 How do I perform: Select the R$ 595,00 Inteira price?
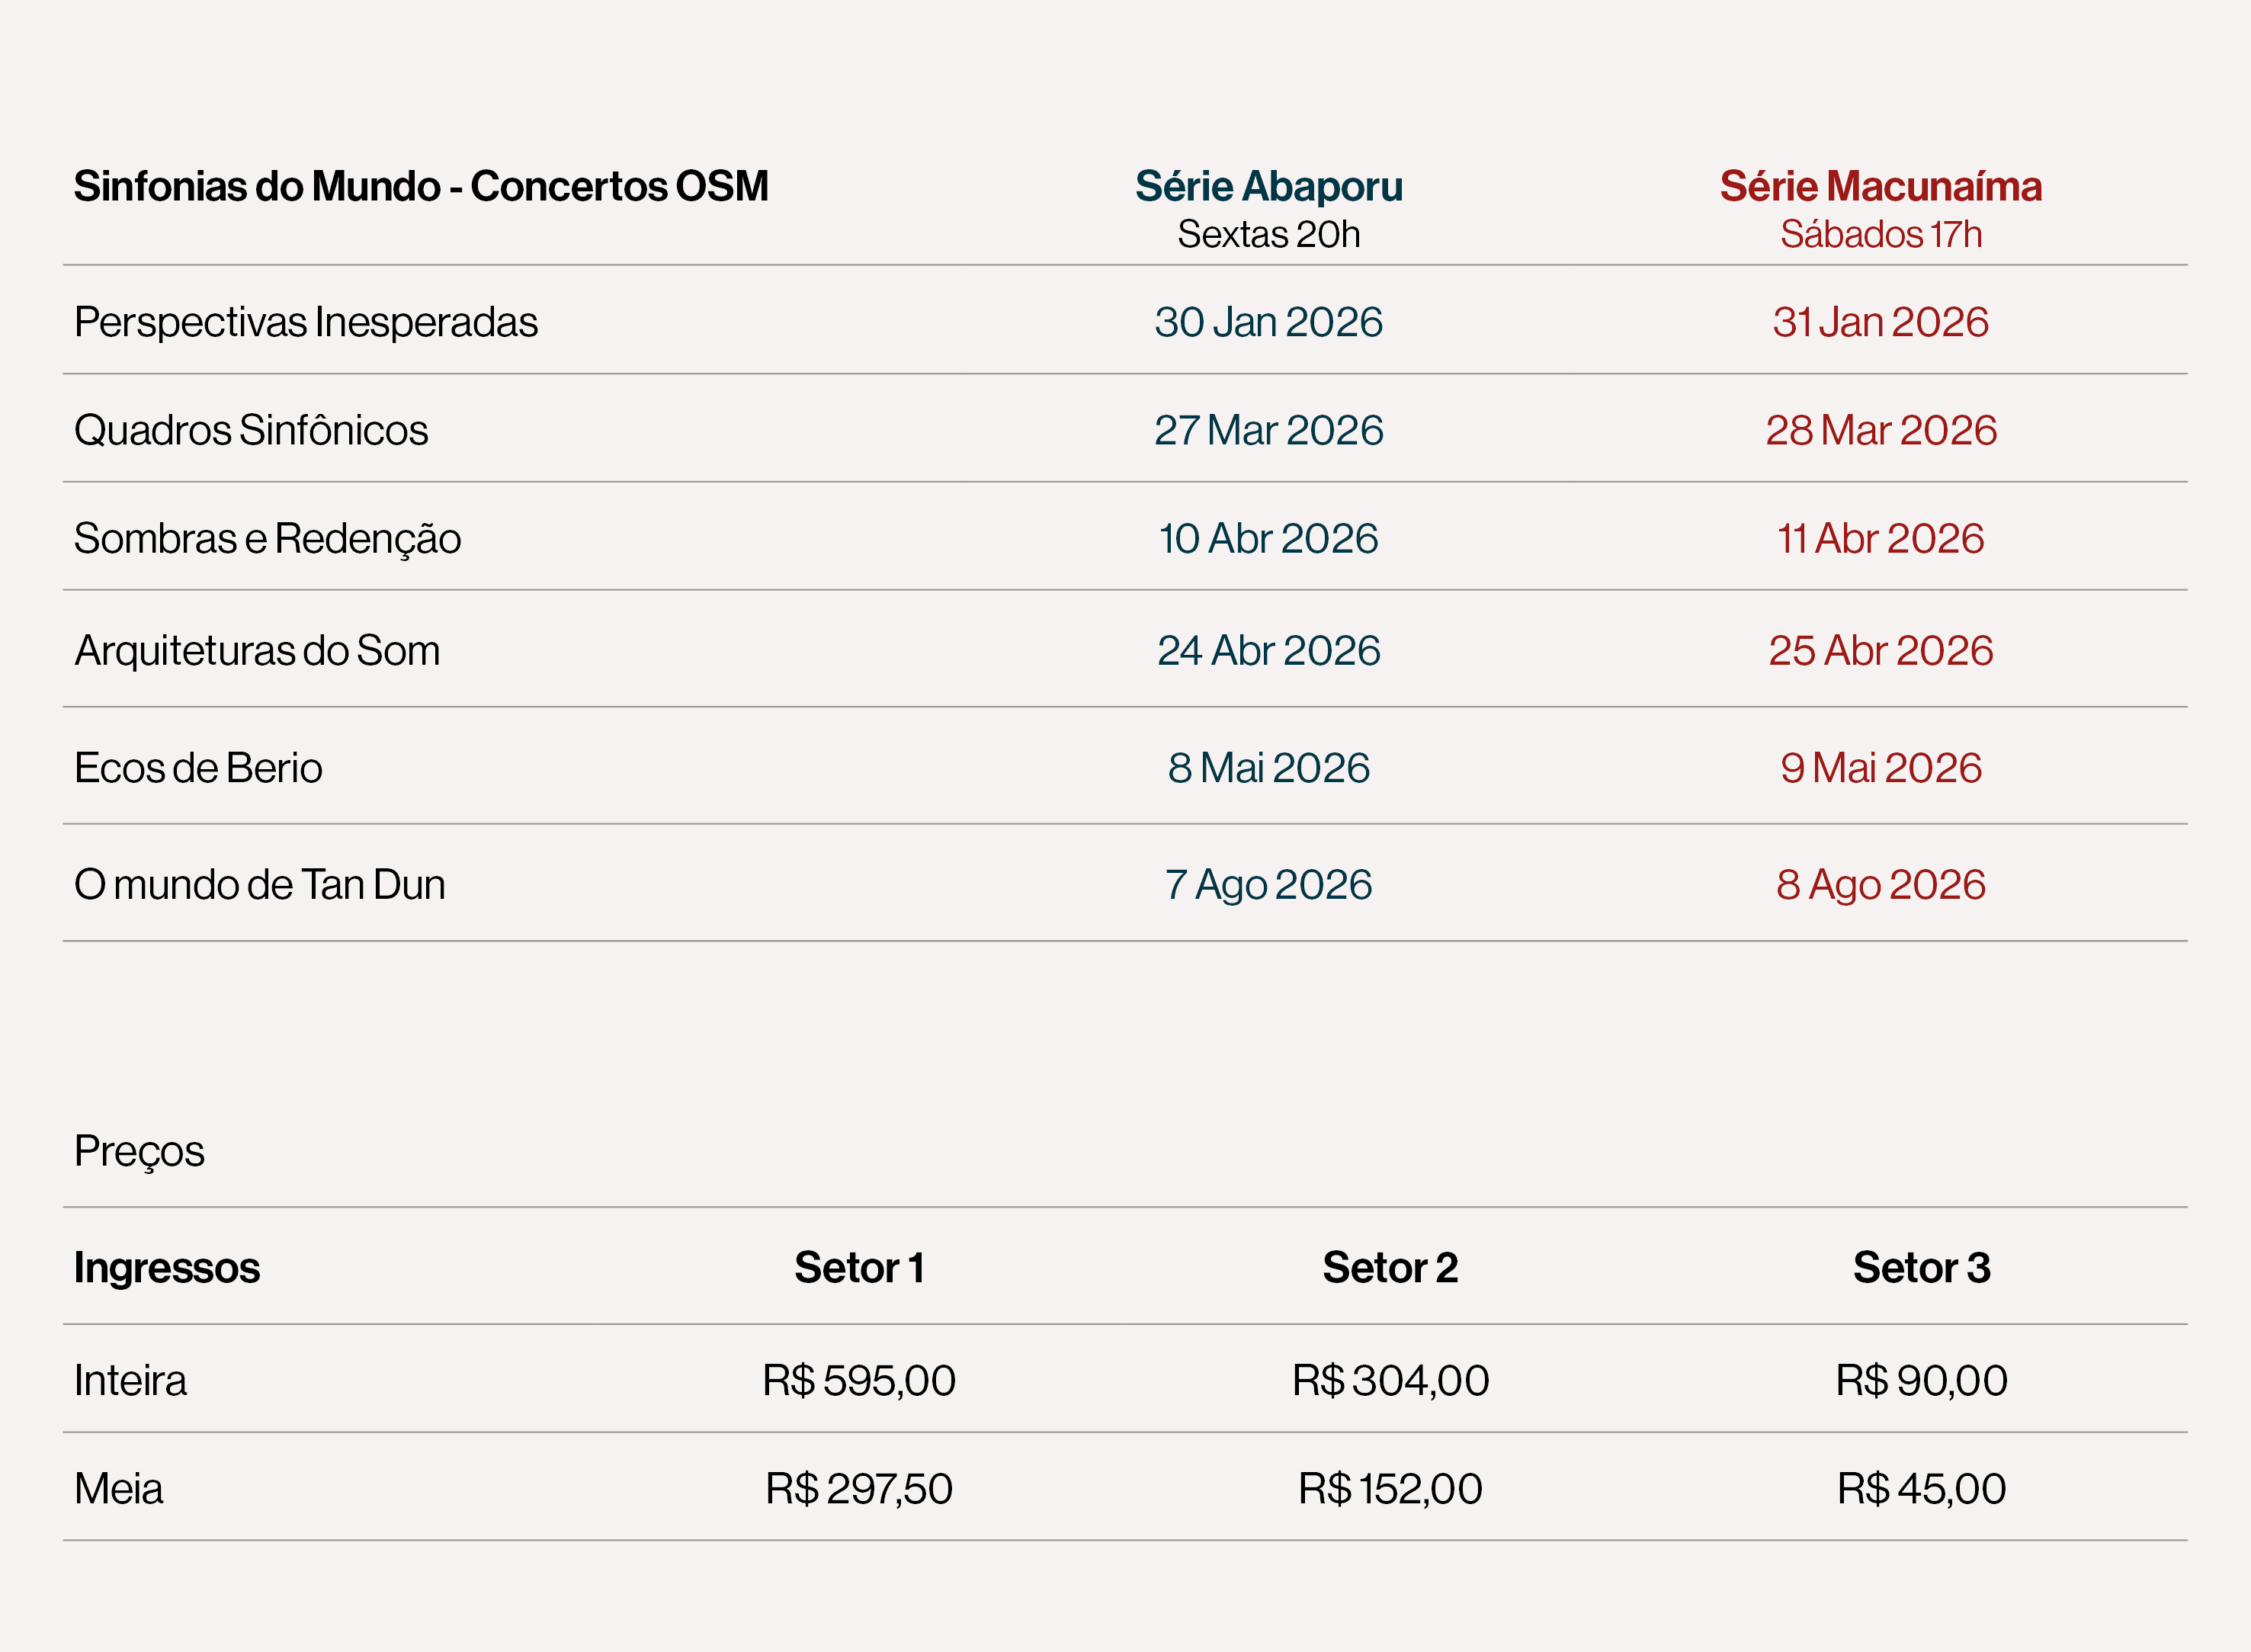pyautogui.click(x=859, y=1380)
